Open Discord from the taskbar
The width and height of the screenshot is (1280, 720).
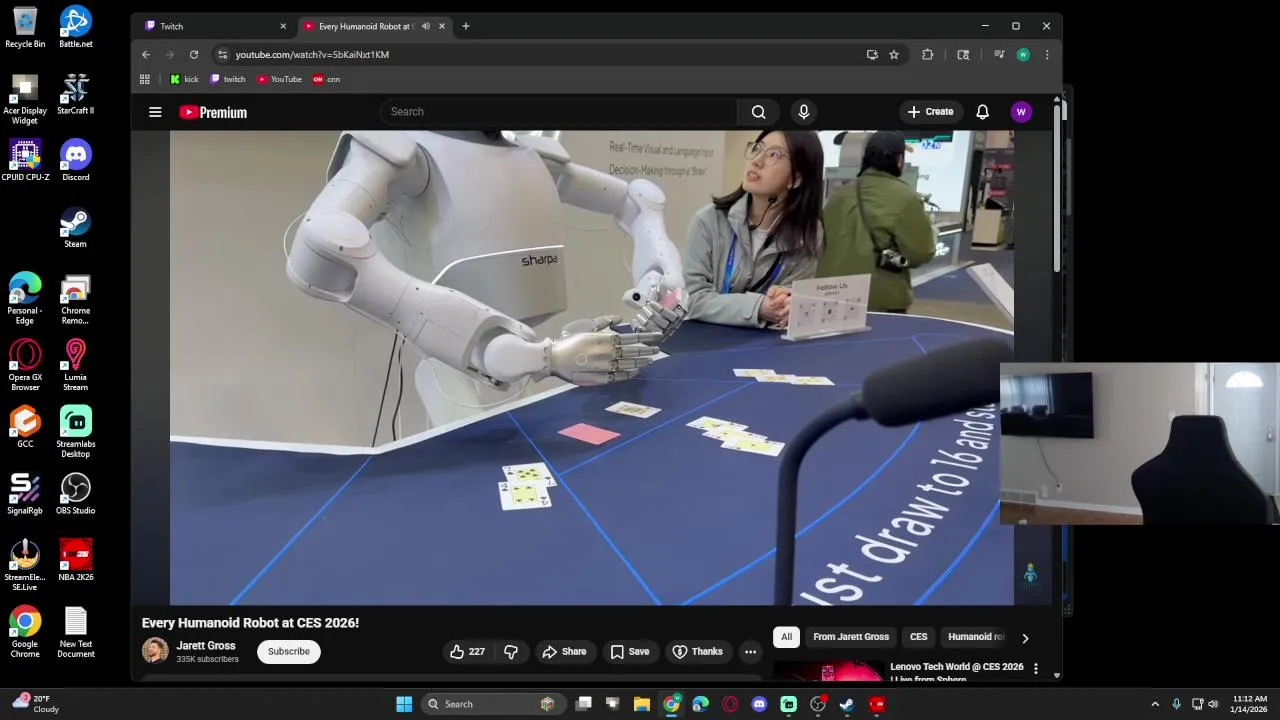click(x=759, y=704)
